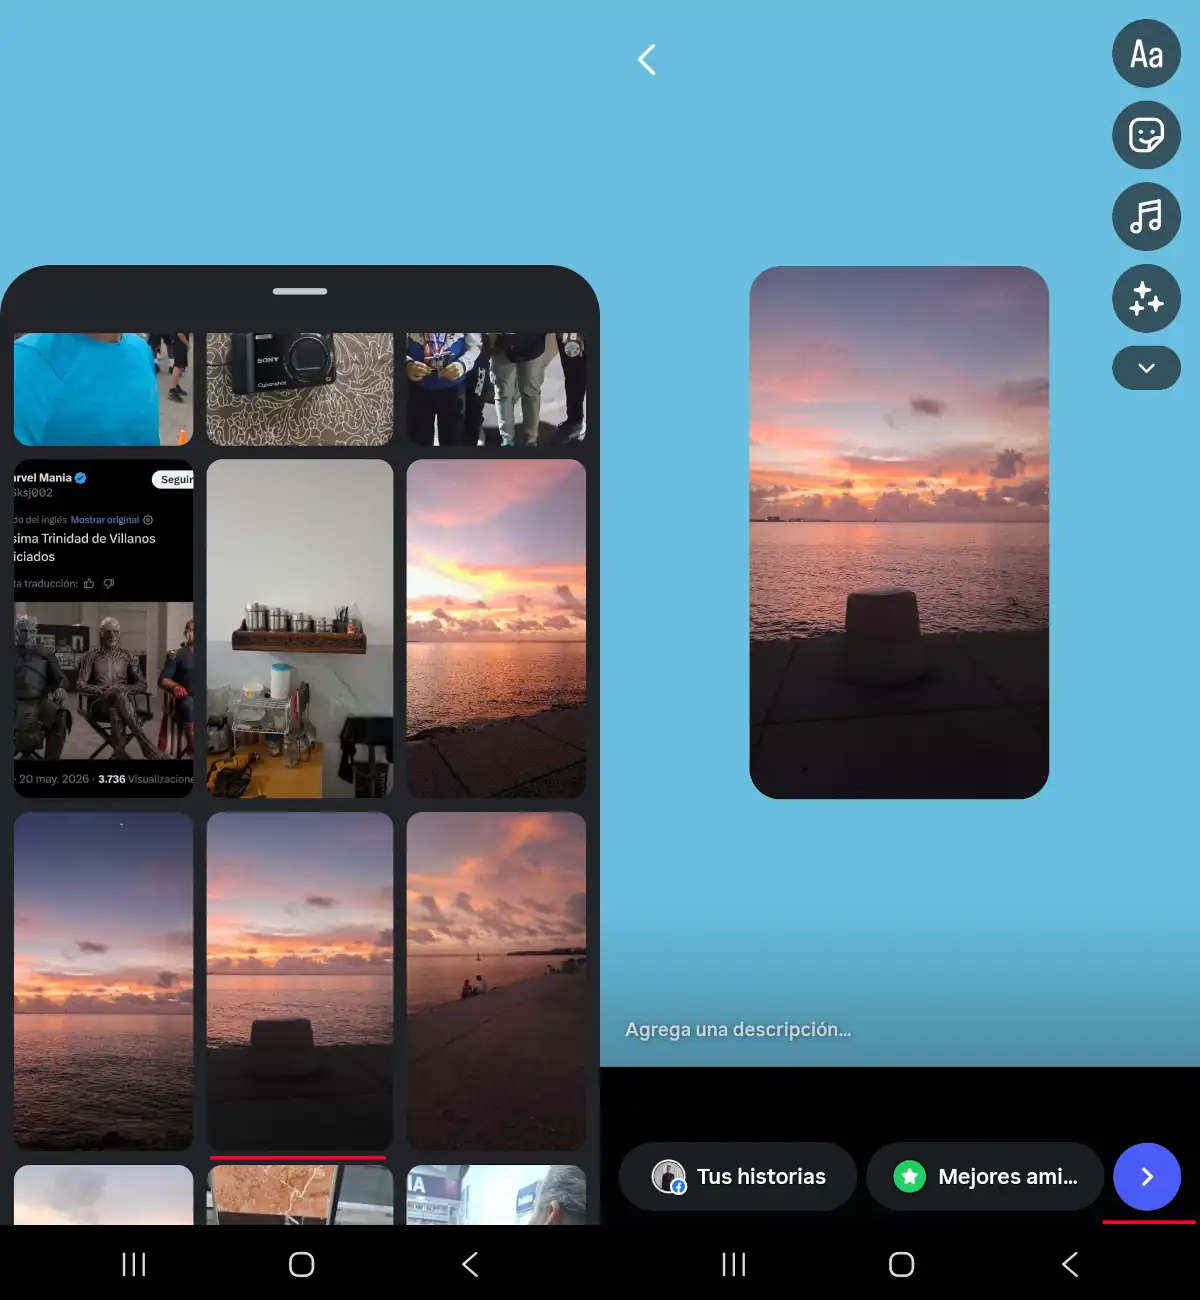Open recent apps on the left navigation bar
1200x1300 pixels.
[x=134, y=1265]
